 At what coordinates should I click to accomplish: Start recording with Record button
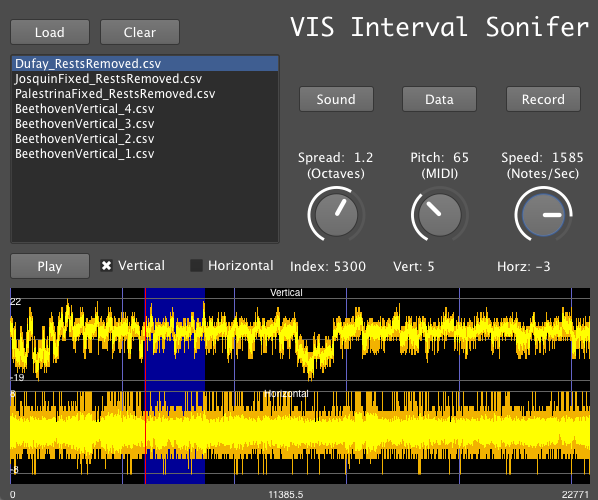pyautogui.click(x=543, y=99)
